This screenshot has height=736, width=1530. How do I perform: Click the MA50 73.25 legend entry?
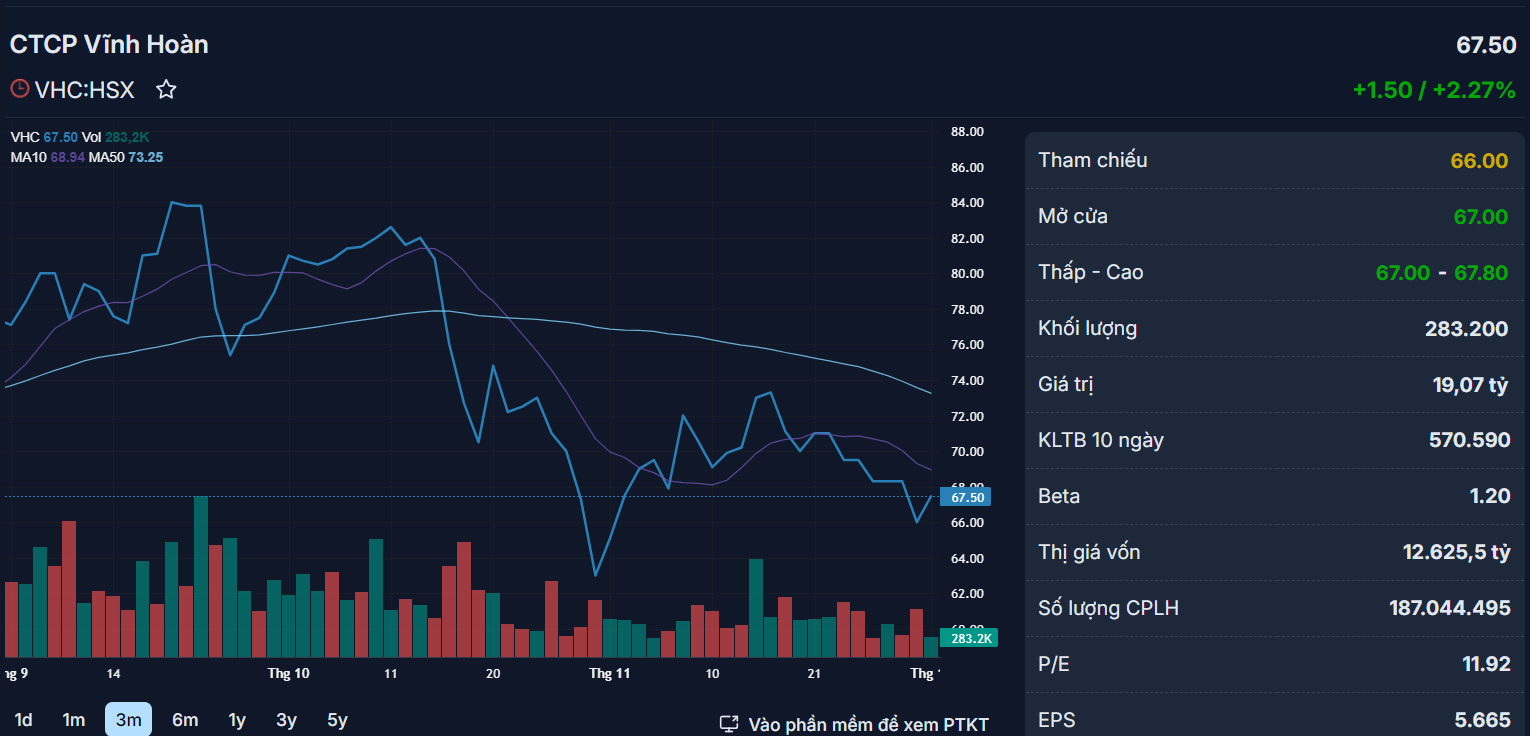[126, 157]
